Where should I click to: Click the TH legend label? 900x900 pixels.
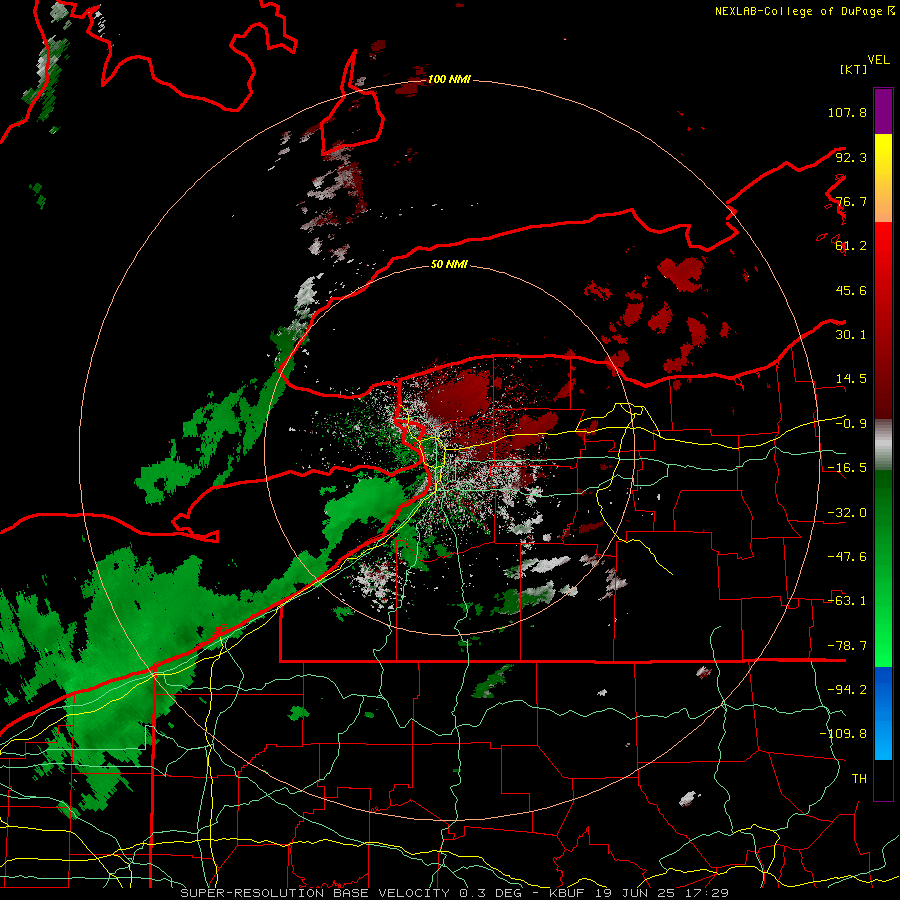[x=859, y=779]
